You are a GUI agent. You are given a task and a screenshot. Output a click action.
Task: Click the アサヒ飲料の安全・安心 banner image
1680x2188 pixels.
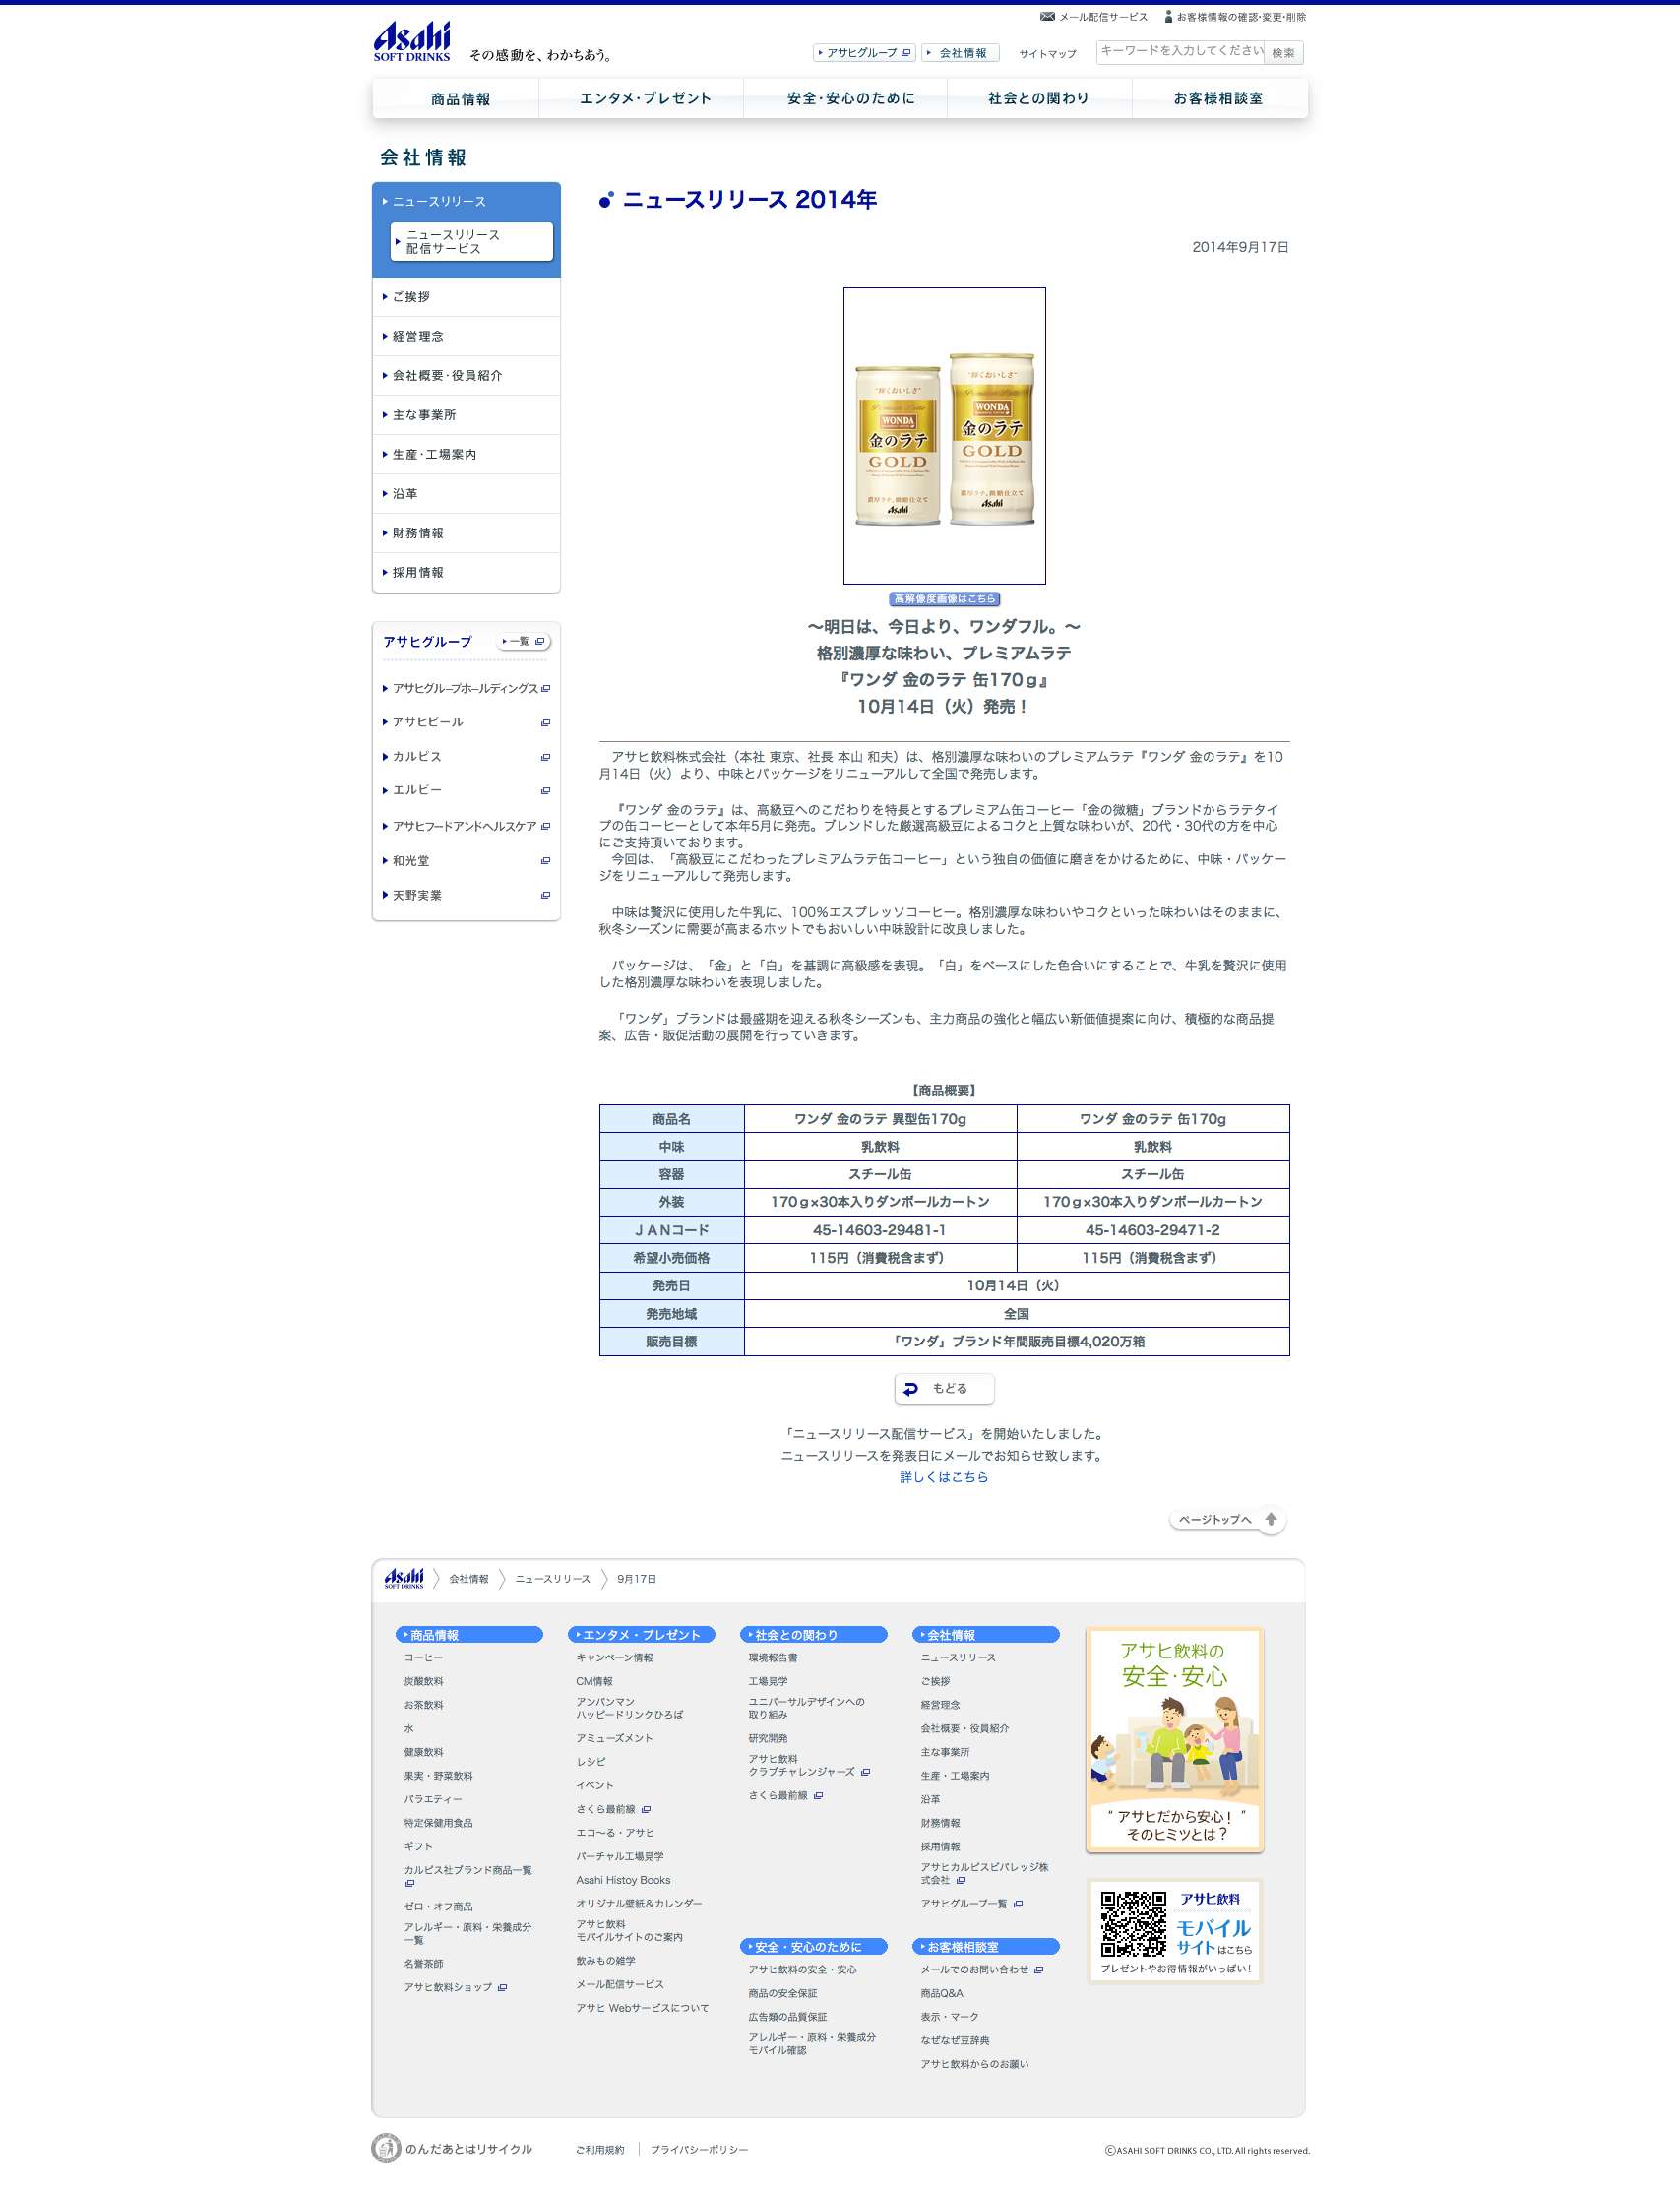coord(1175,1740)
